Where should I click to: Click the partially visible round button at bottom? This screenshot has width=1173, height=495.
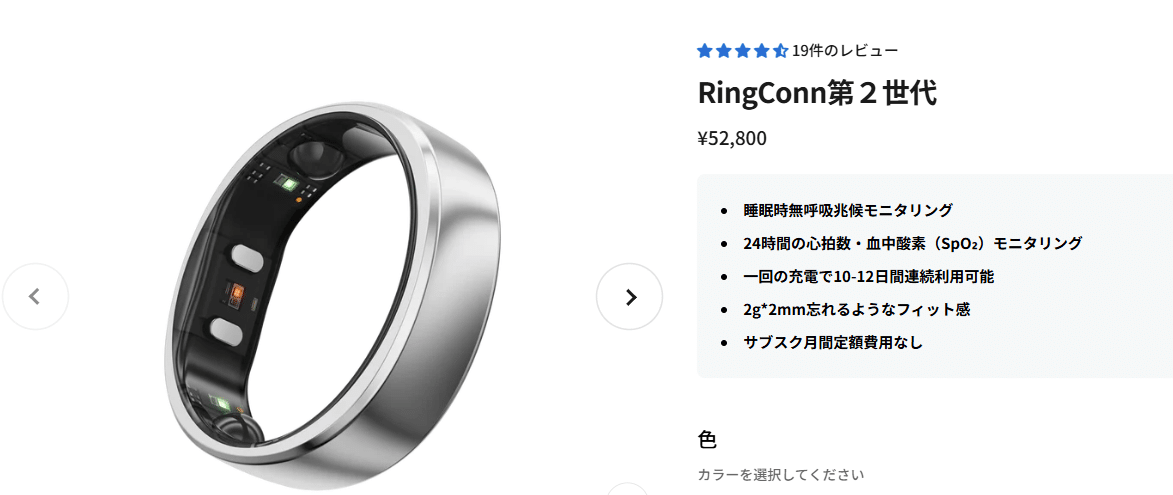click(626, 489)
